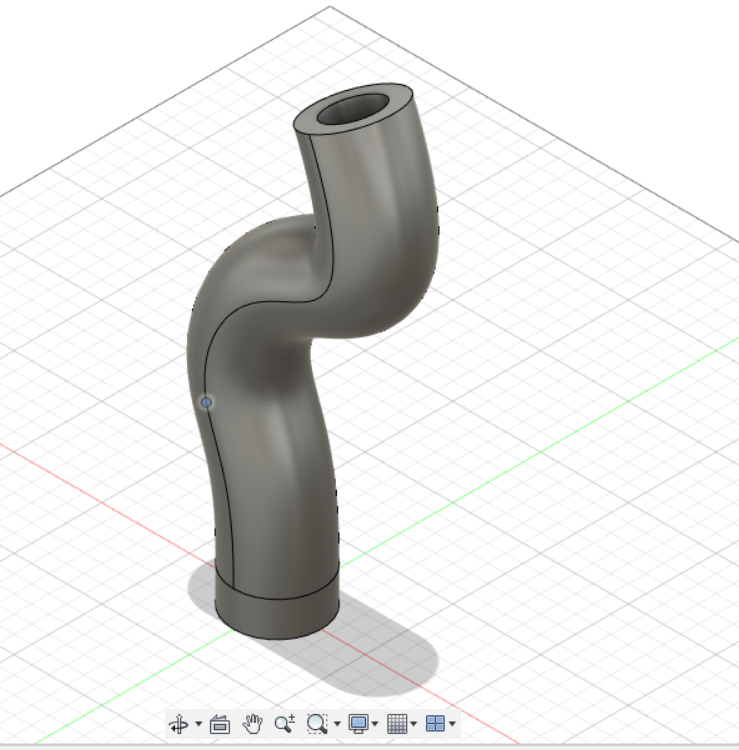Click the Grid and Snaps icon
The width and height of the screenshot is (739, 750).
397,724
